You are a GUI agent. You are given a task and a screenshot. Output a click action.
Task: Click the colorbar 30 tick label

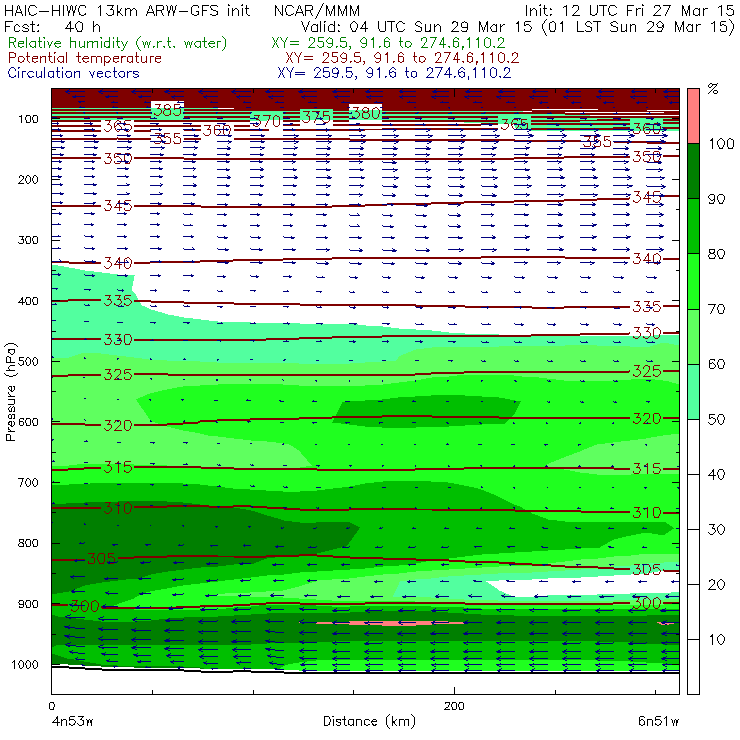point(716,530)
